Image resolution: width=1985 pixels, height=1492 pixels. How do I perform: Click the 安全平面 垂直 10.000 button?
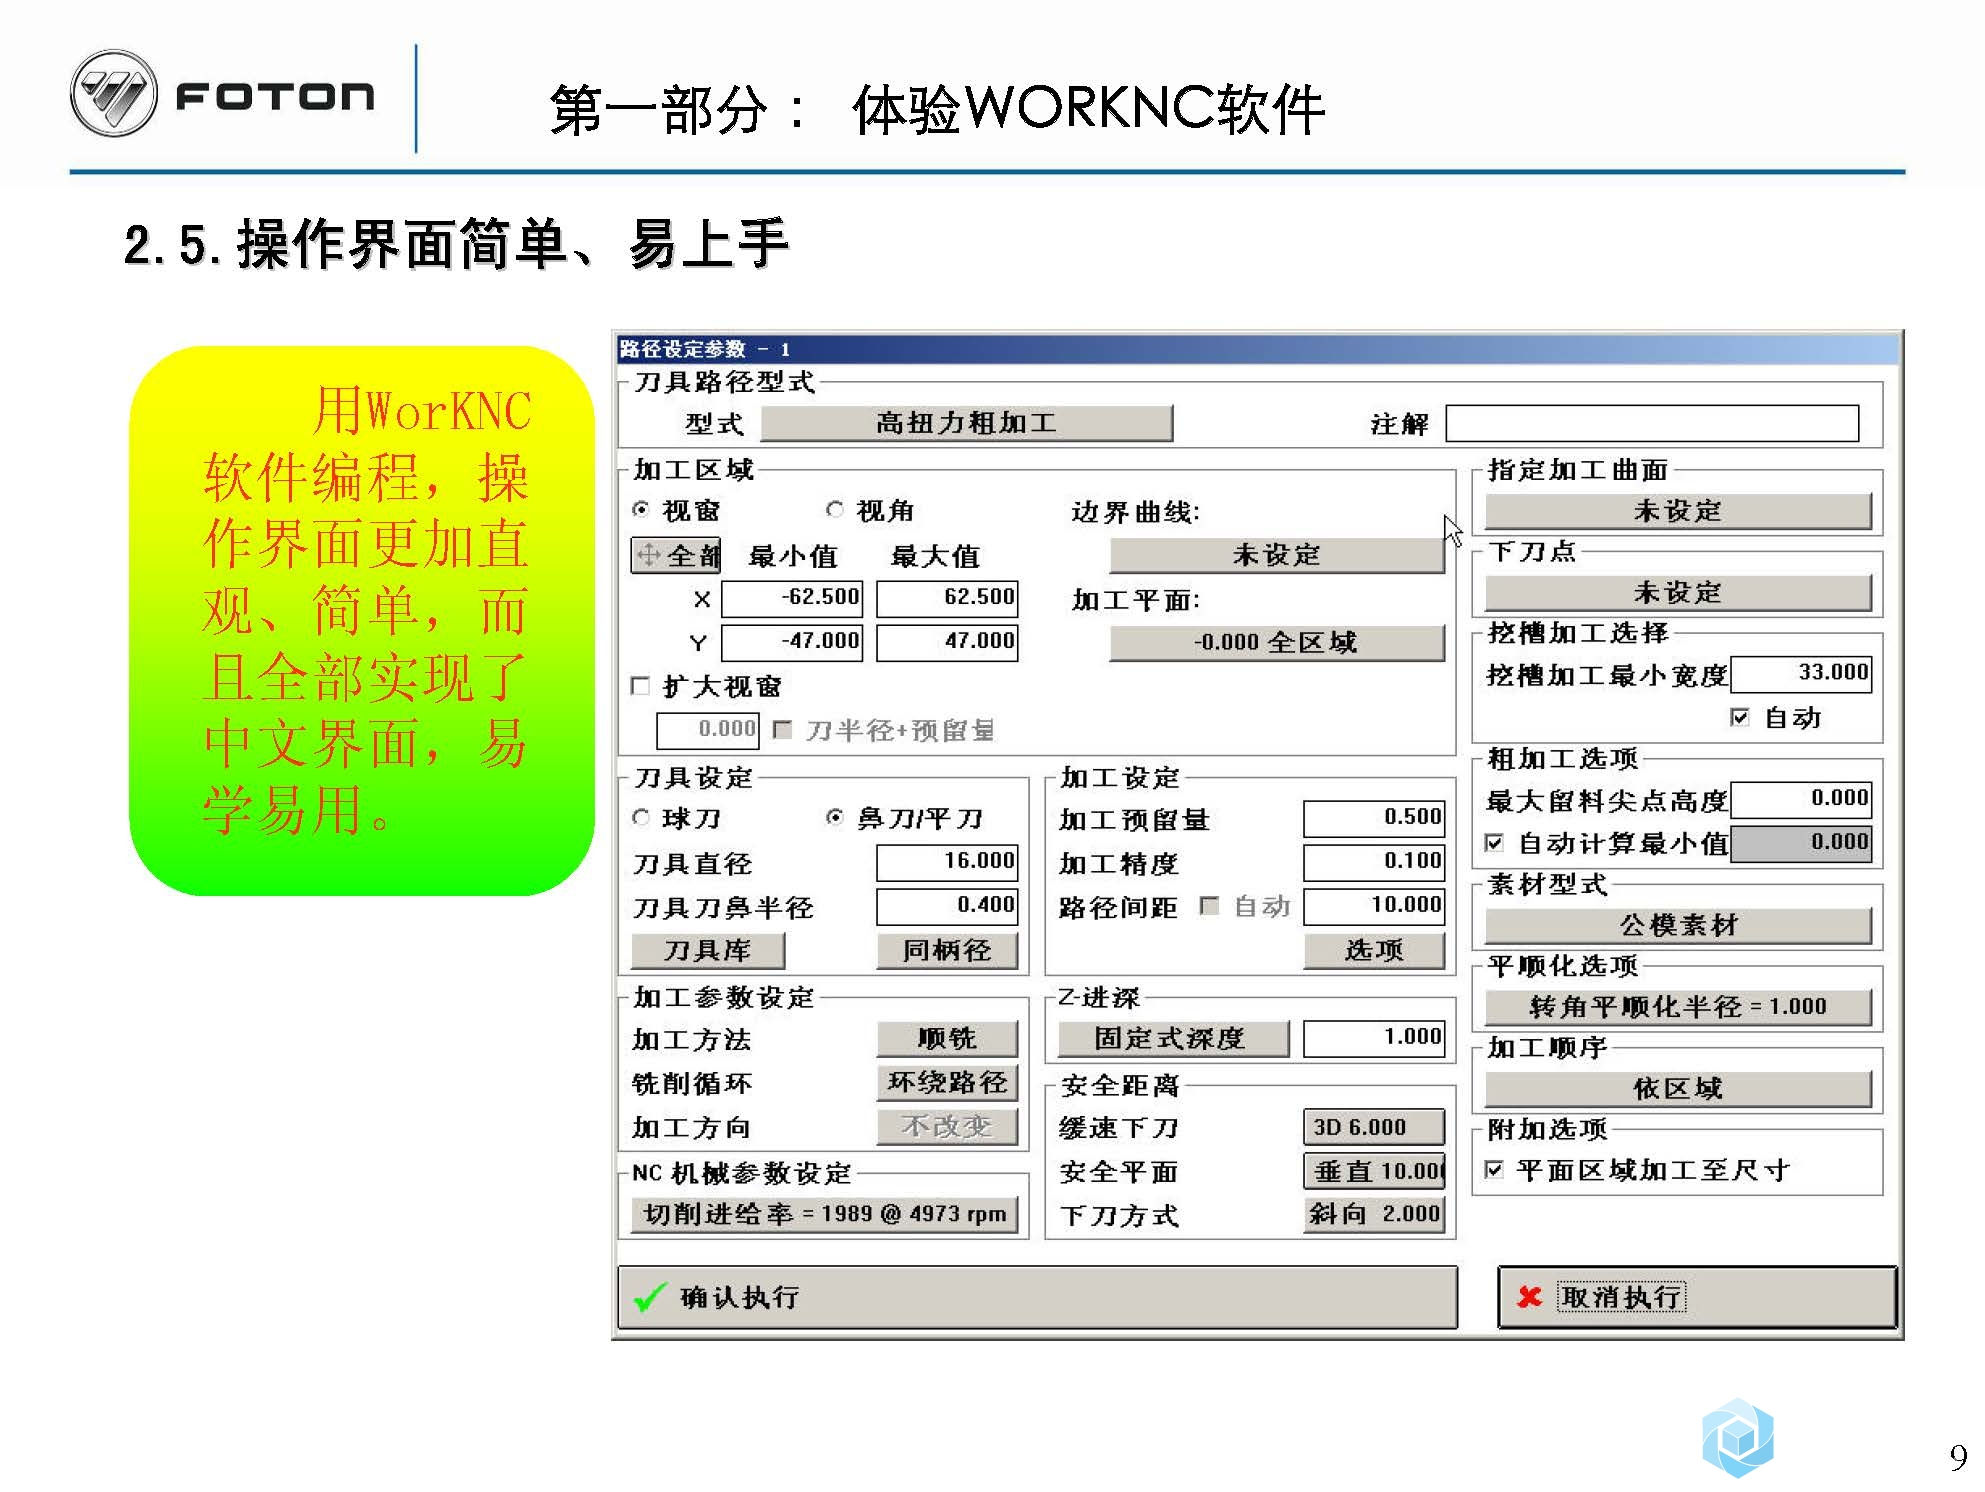[1374, 1170]
